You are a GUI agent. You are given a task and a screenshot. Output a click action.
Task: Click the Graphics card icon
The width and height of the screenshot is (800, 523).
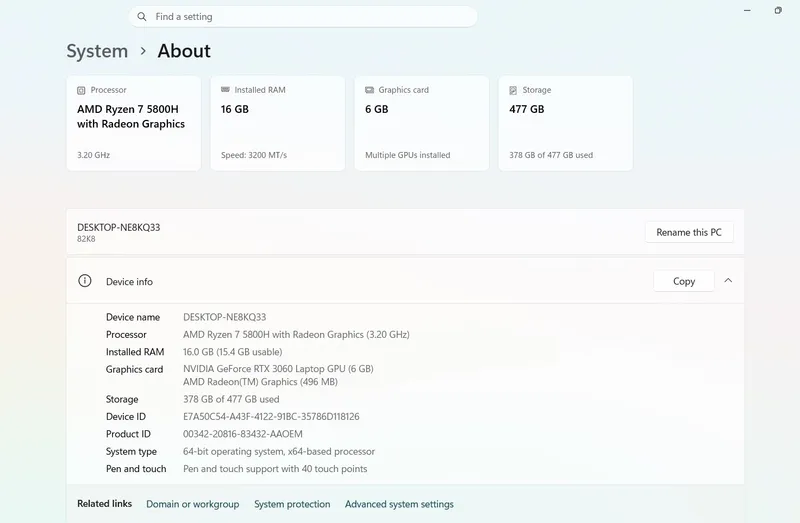(369, 90)
